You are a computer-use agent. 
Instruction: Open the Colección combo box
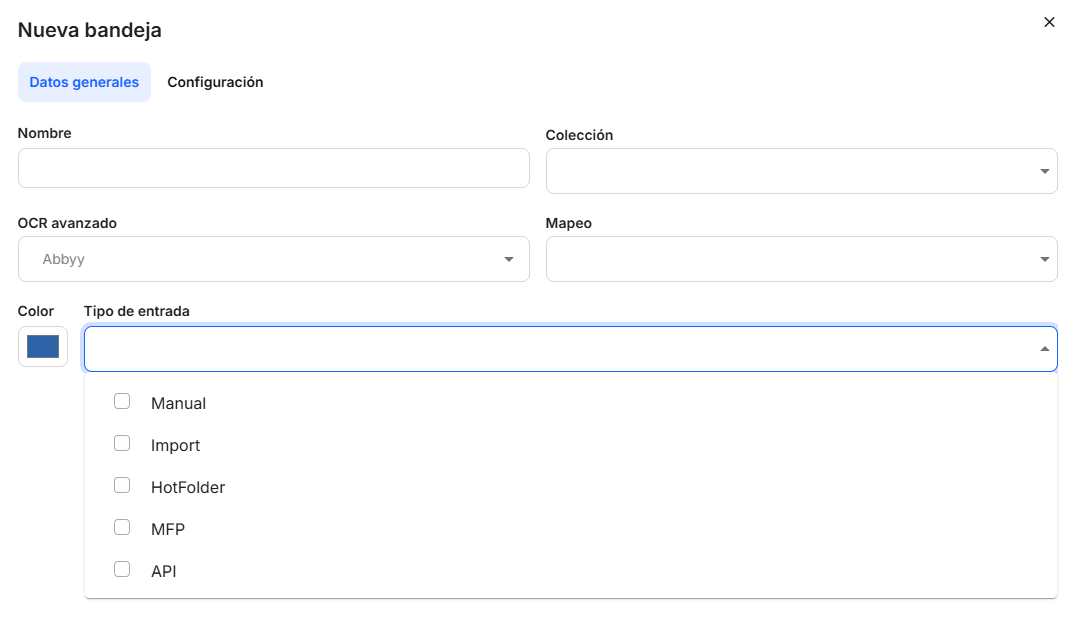tap(790, 171)
